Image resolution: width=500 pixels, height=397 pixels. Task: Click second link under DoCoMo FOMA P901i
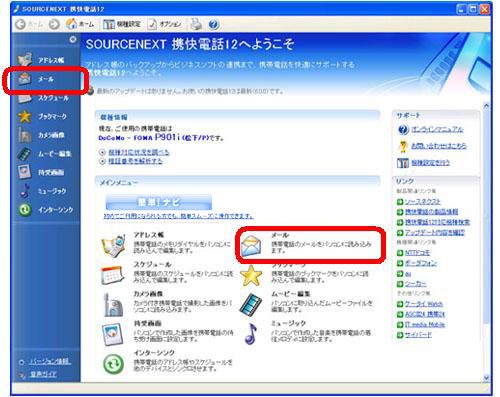pos(135,161)
